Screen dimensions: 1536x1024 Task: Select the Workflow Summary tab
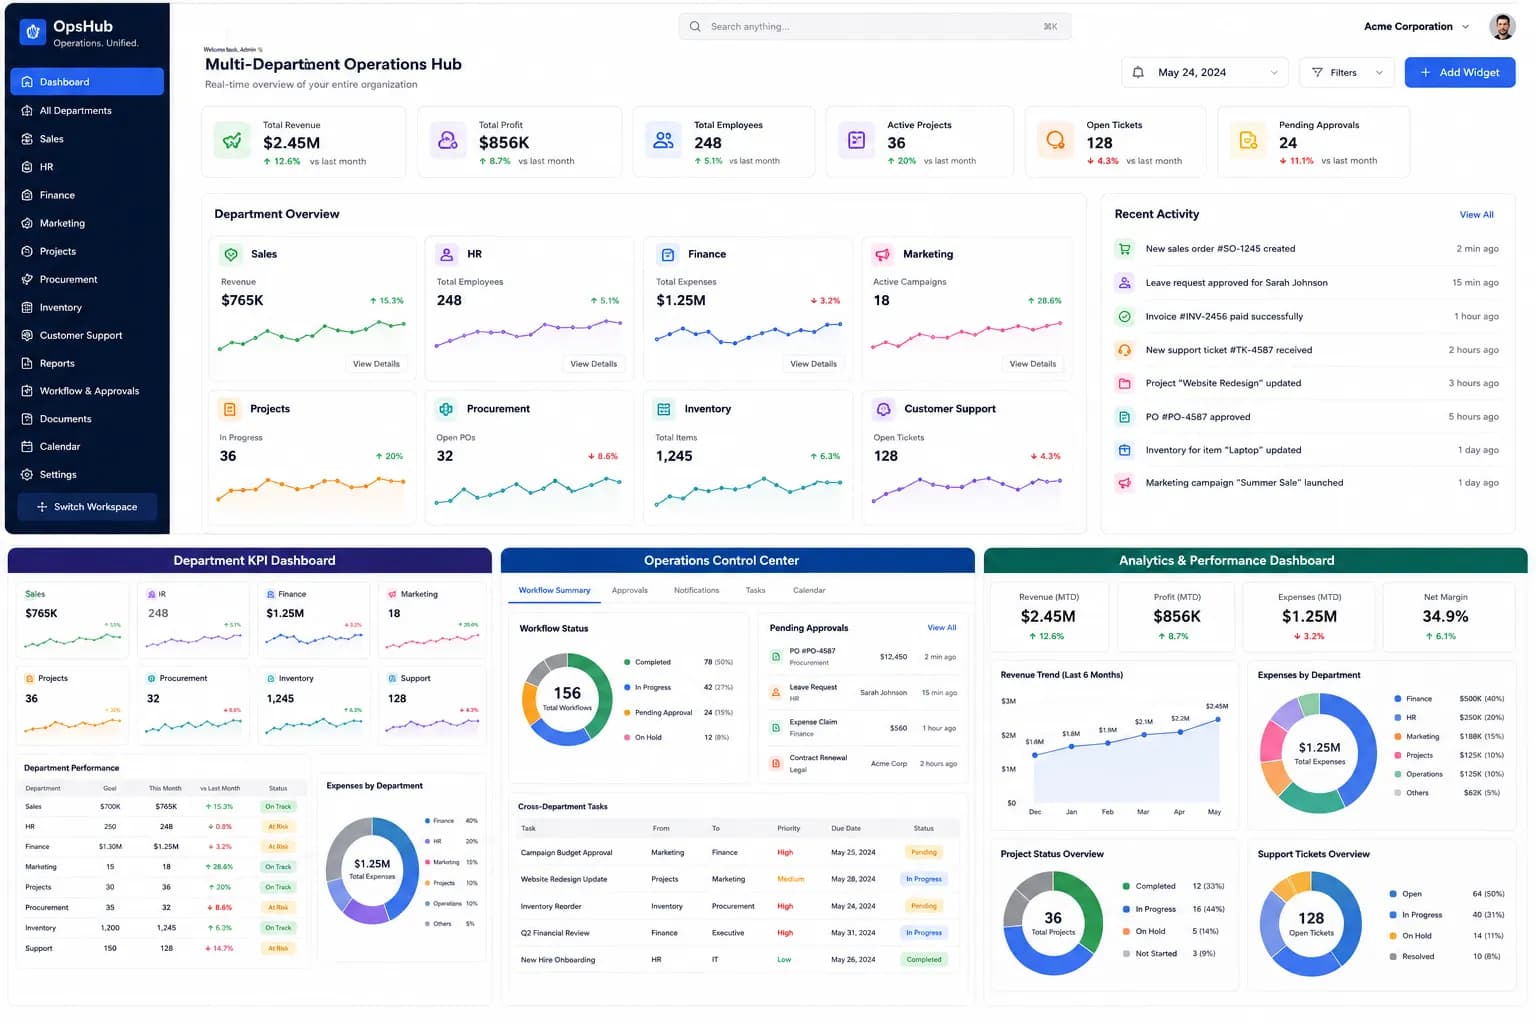(554, 590)
